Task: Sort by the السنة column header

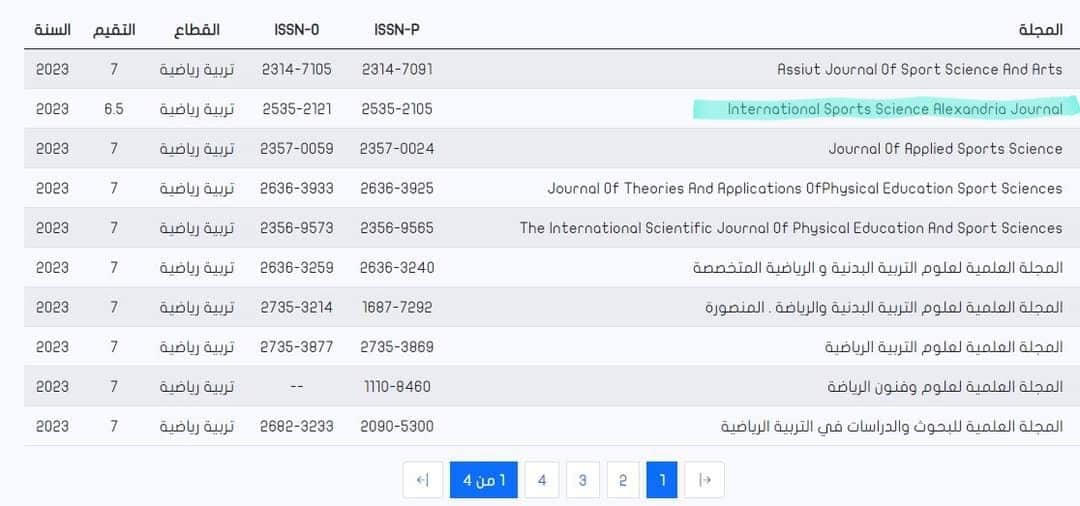Action: click(x=52, y=29)
